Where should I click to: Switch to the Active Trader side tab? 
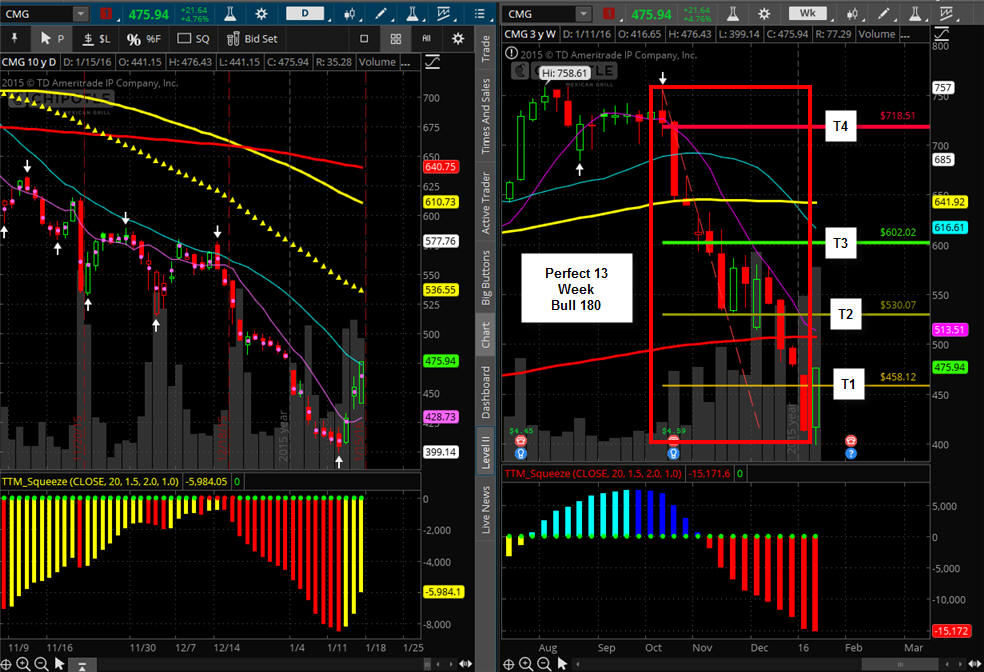(486, 203)
